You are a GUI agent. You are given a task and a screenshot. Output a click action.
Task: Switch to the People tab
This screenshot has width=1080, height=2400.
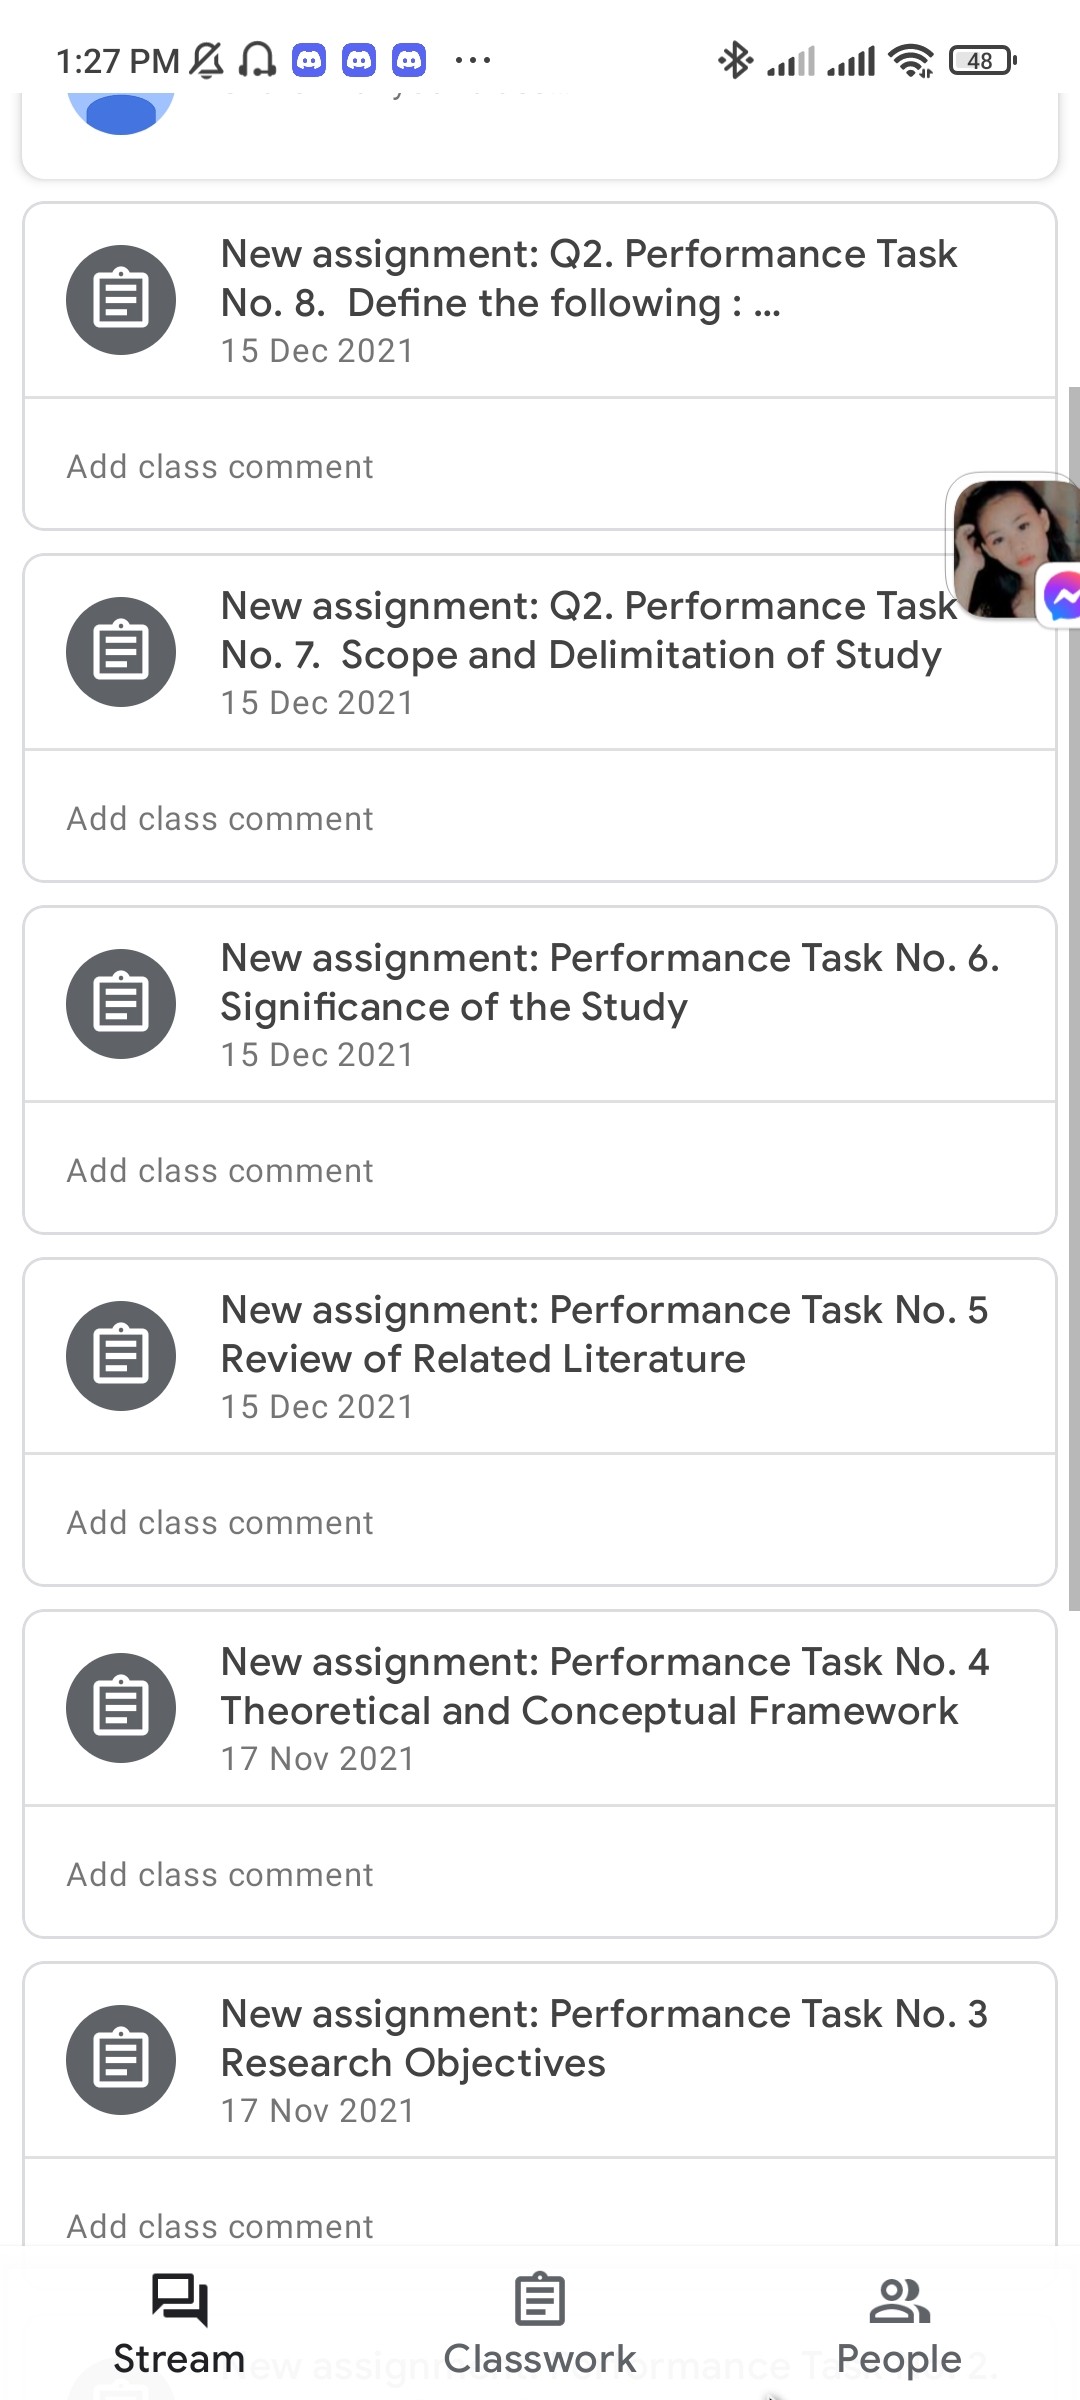(899, 2324)
